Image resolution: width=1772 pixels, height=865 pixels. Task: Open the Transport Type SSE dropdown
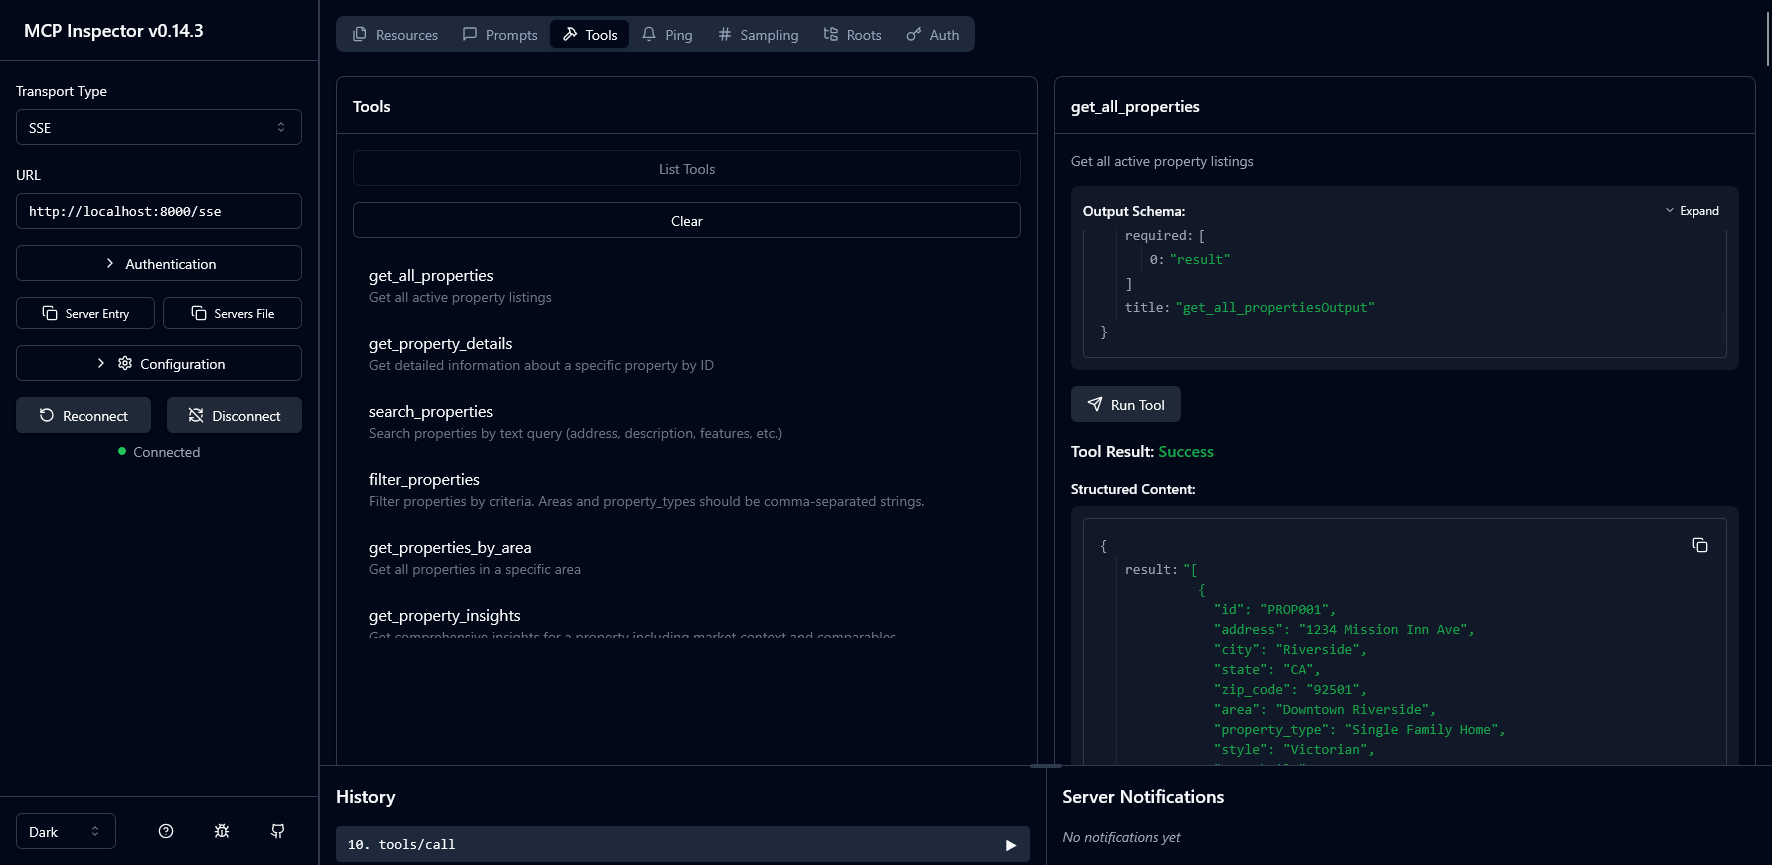pos(159,127)
